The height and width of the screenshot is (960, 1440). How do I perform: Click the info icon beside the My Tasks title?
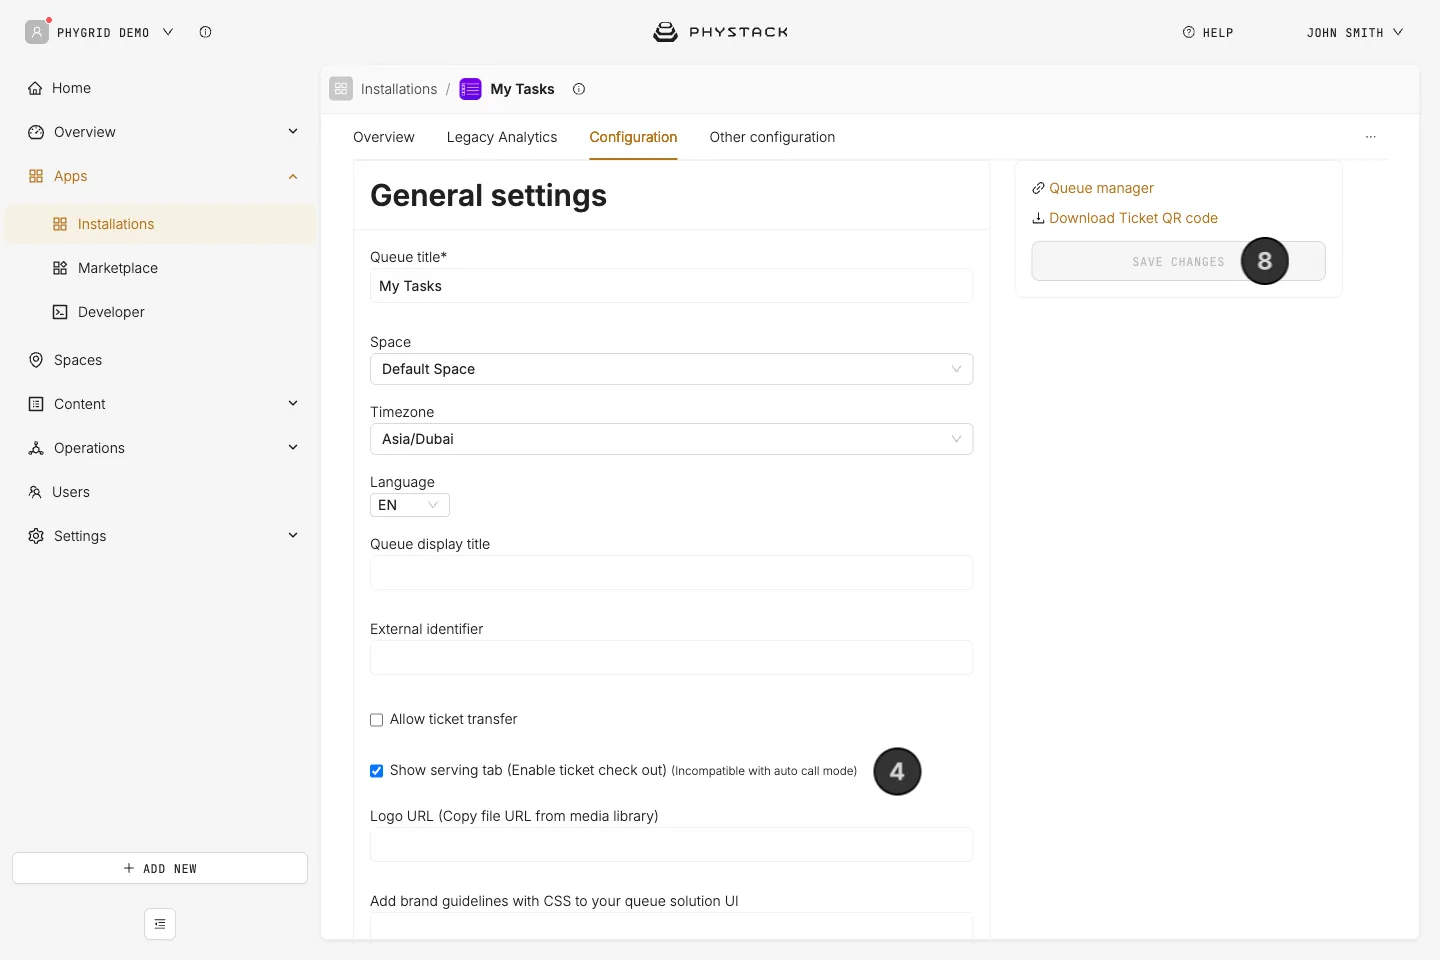click(x=579, y=89)
